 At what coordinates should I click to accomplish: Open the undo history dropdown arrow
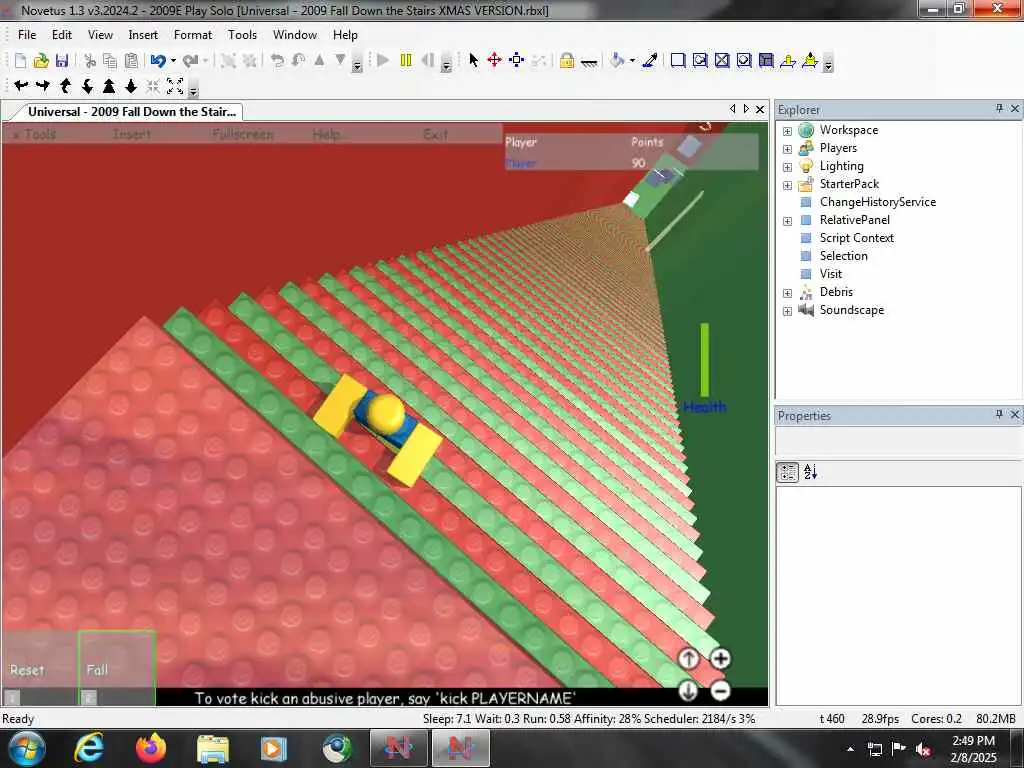coord(173,61)
